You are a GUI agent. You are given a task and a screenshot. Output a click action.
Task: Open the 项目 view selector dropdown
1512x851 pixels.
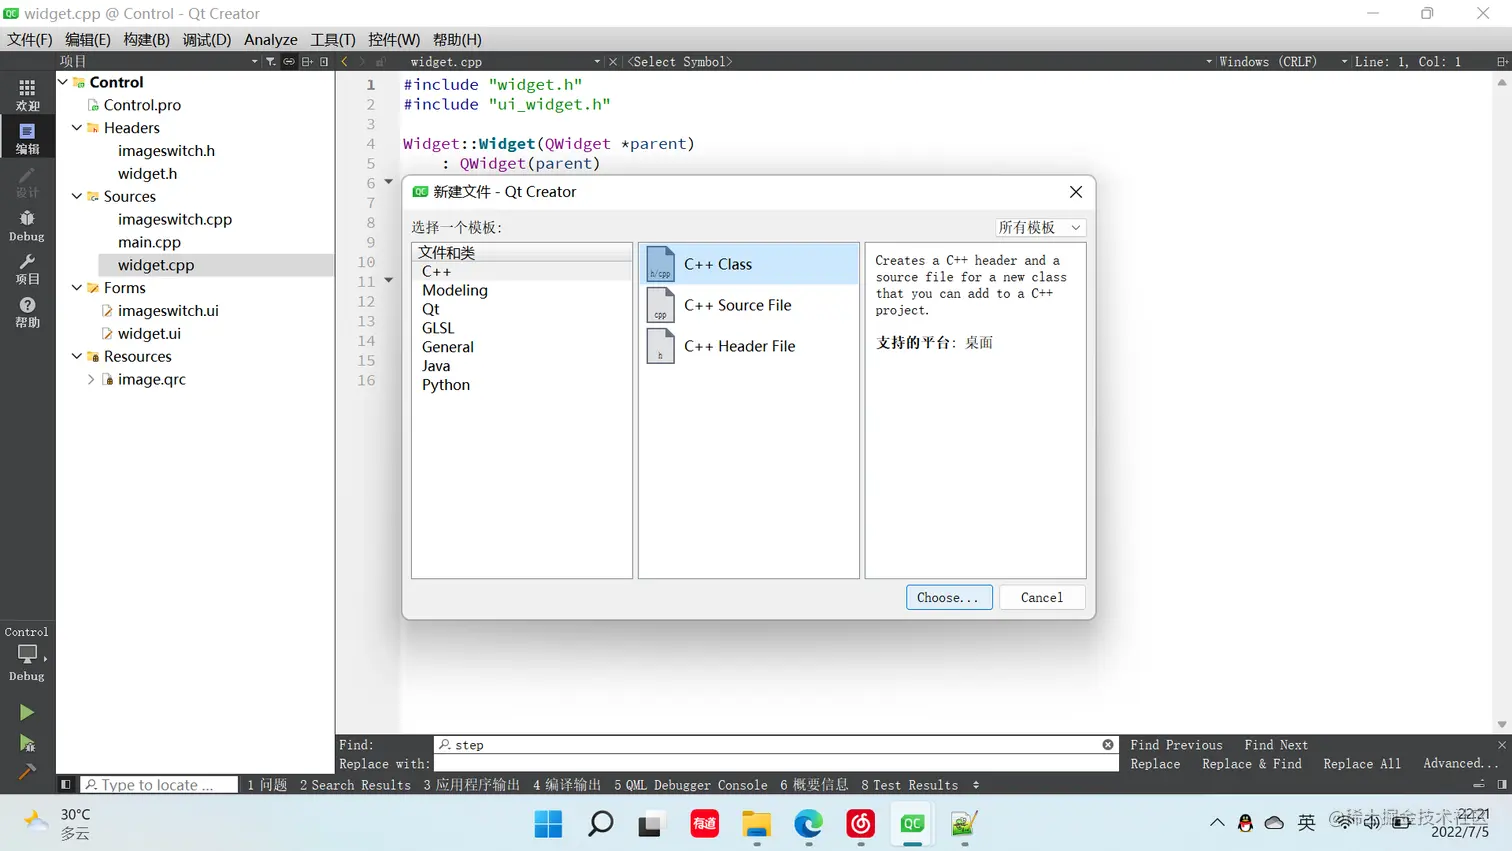(158, 62)
